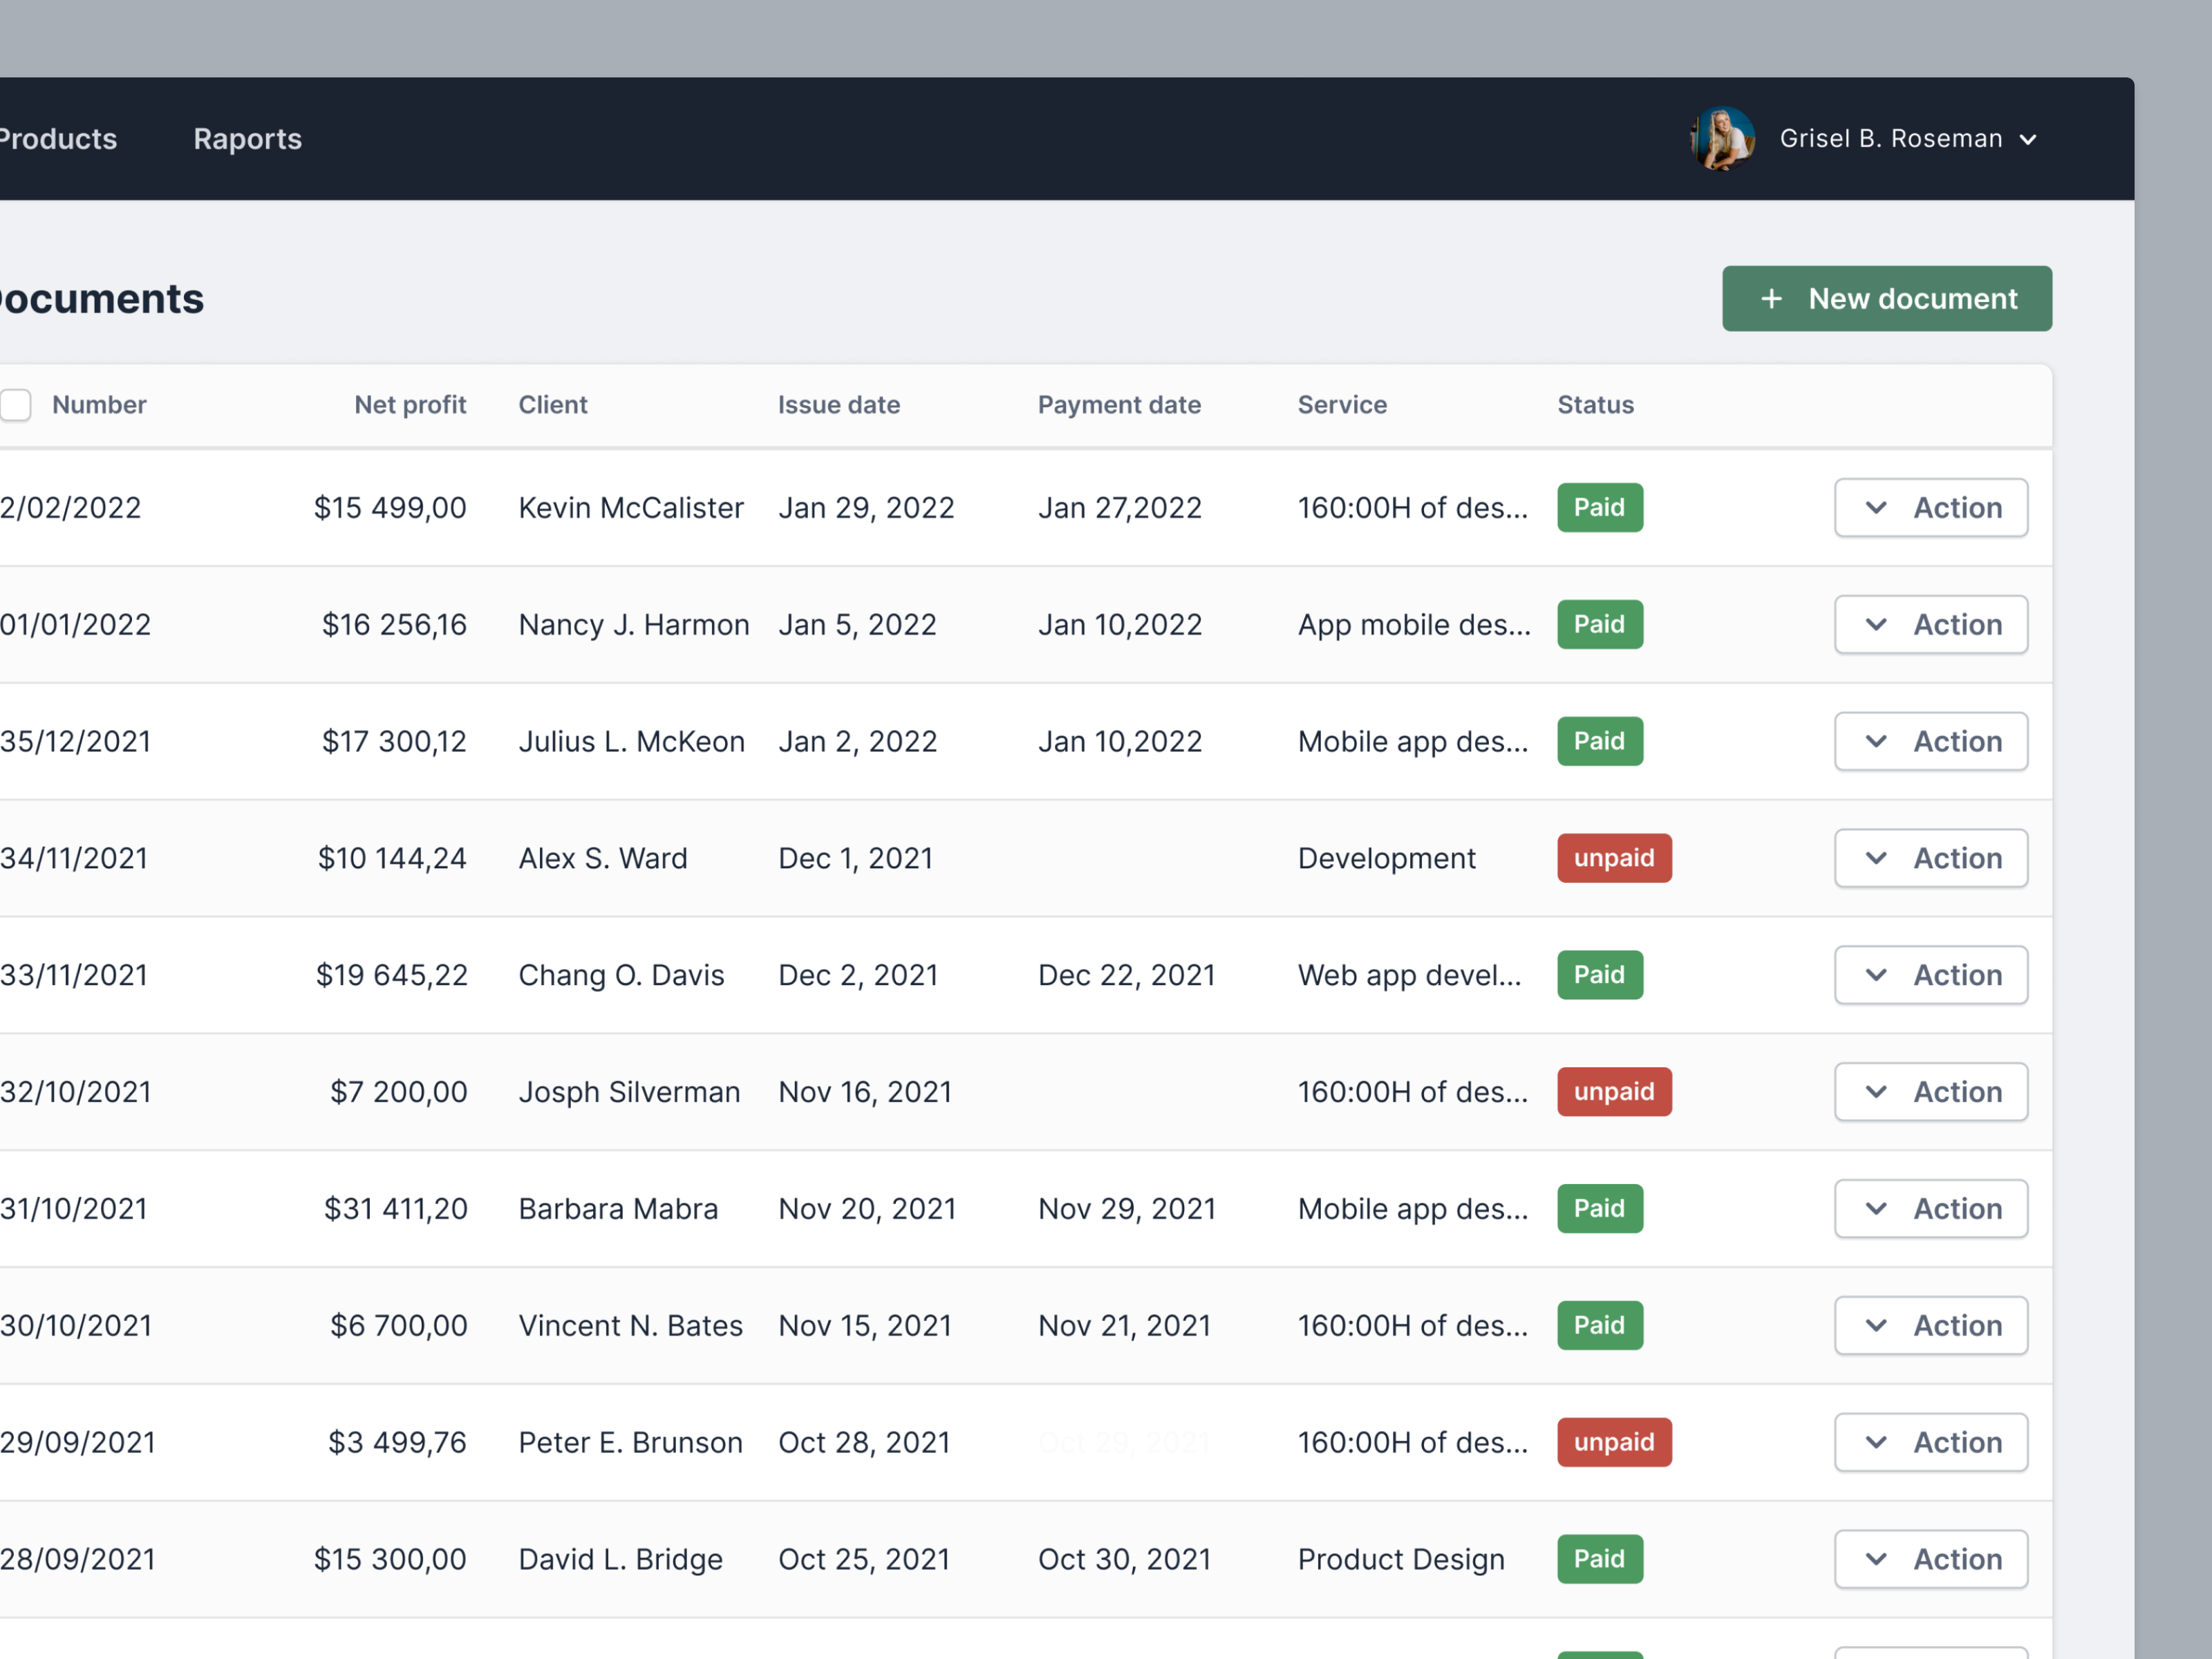Image resolution: width=2212 pixels, height=1659 pixels.
Task: Select the Raports menu item
Action: 247,138
